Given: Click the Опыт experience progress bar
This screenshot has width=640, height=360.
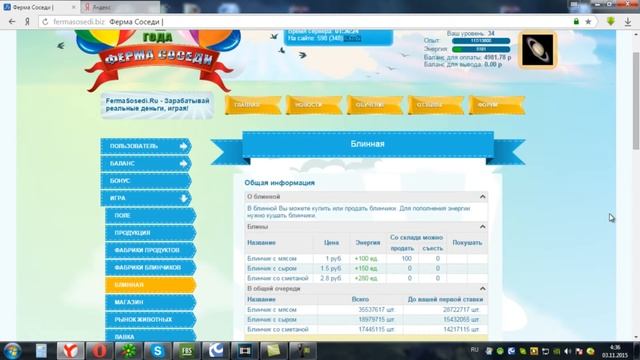Looking at the screenshot, I should [x=481, y=41].
